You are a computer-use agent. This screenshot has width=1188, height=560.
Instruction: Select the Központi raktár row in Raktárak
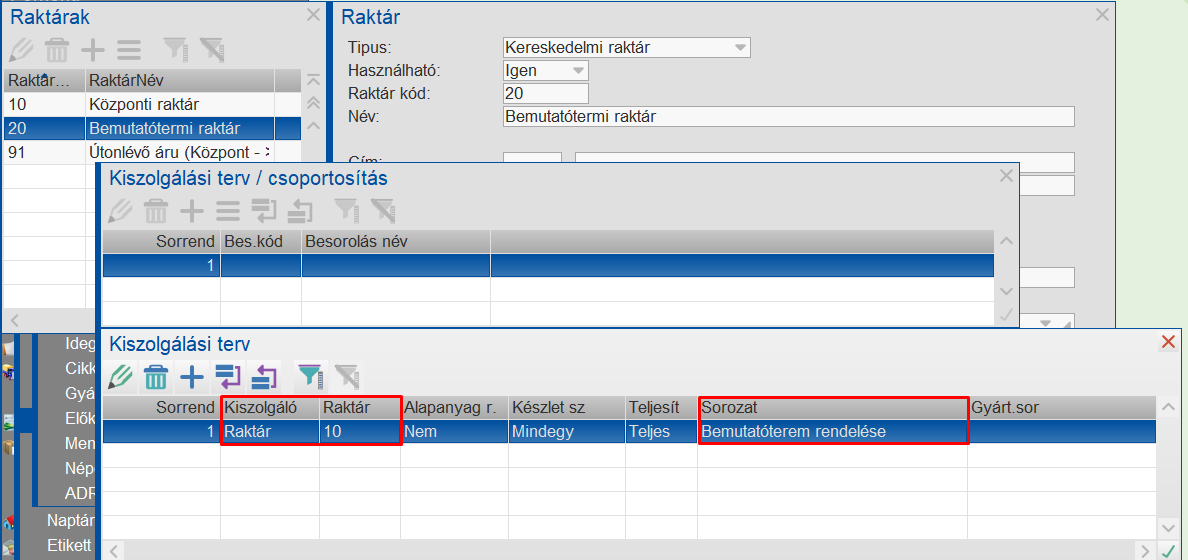(x=152, y=105)
